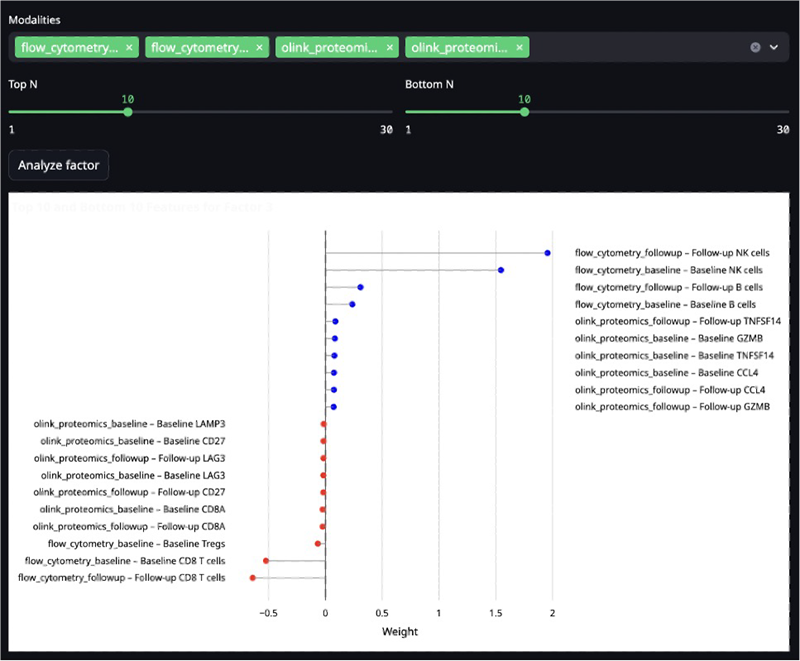The image size is (800, 661).
Task: Remove the last olink_proteomics modality chip
Action: pos(519,47)
